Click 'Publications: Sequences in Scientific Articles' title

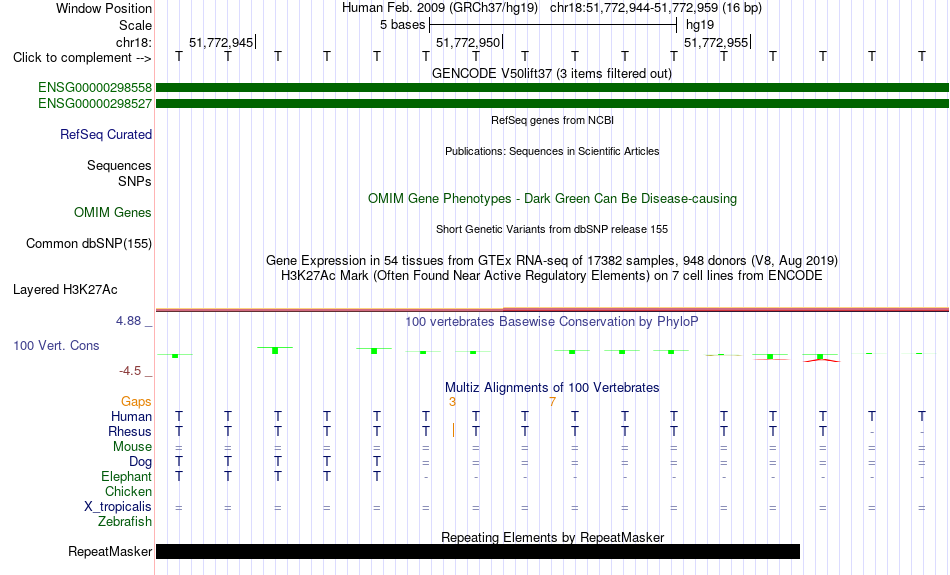(x=552, y=151)
